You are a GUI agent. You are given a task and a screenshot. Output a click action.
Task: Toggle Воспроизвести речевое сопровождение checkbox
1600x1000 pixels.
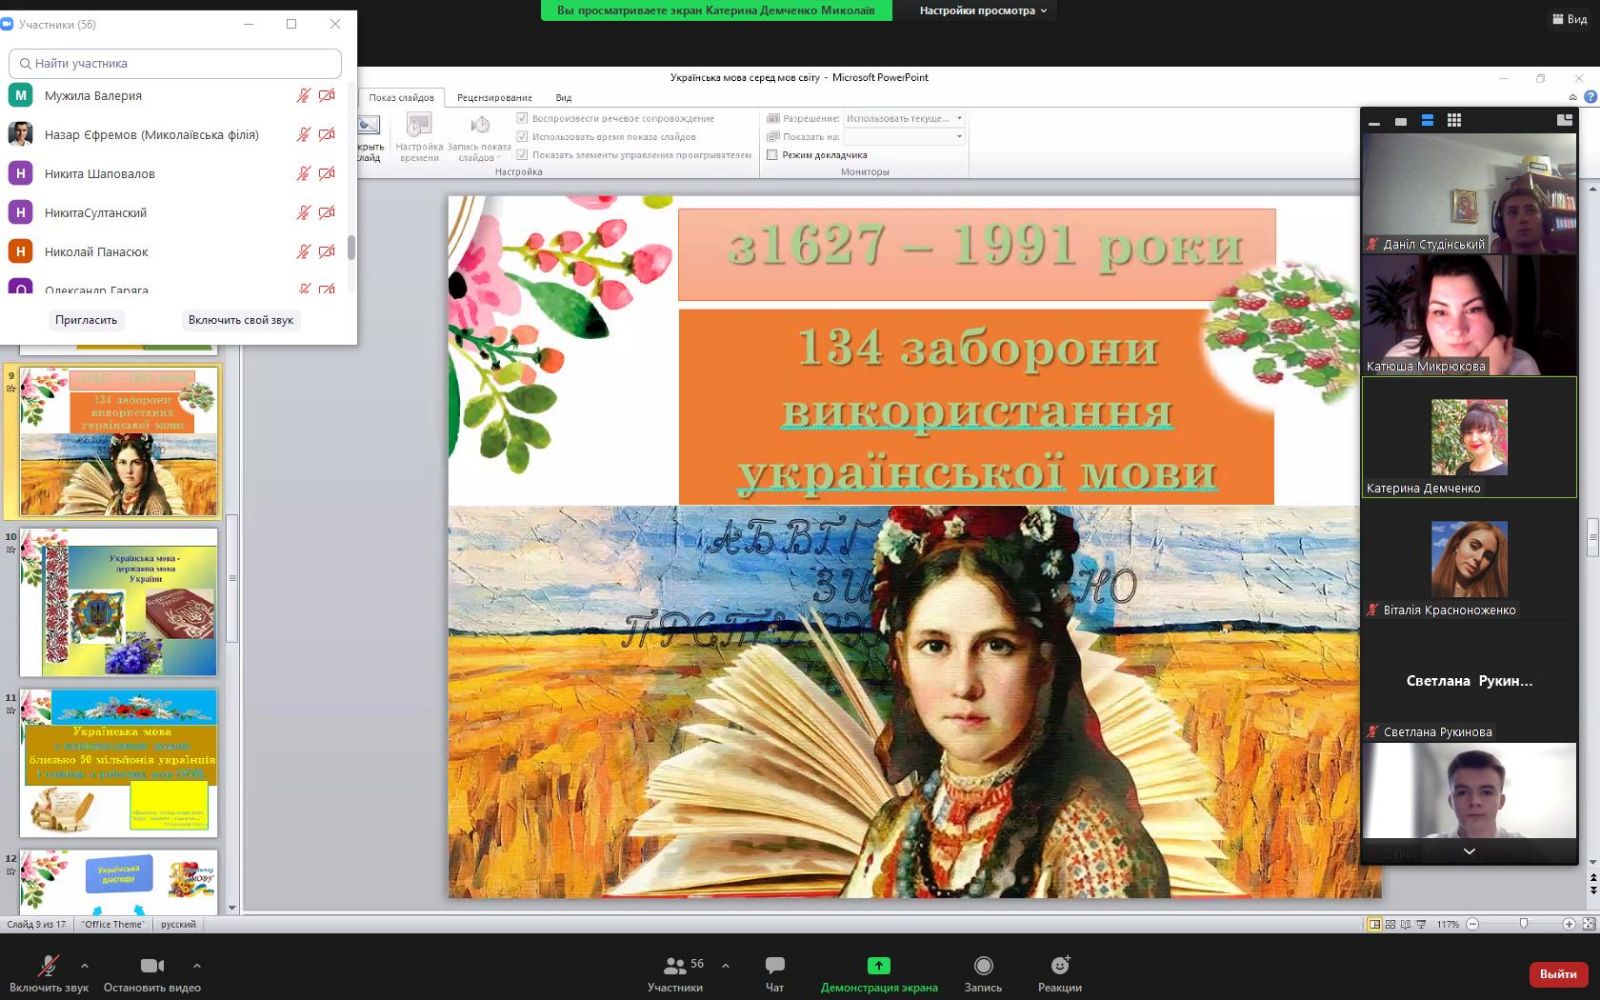coord(522,118)
